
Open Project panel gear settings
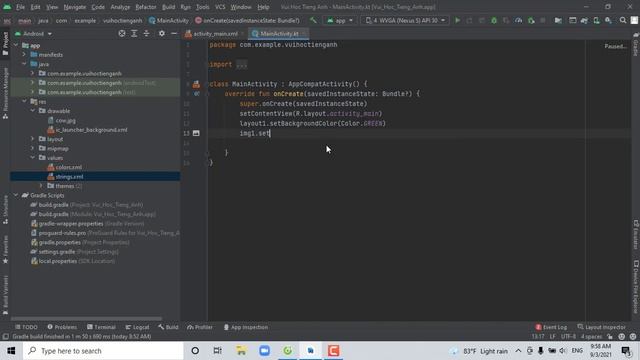pyautogui.click(x=162, y=33)
